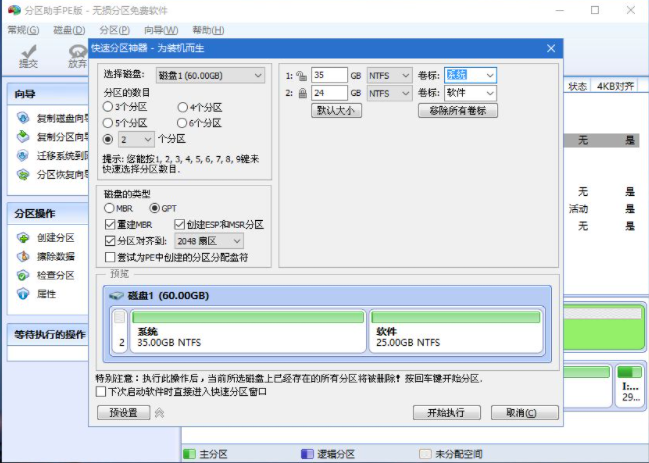Click the 属性 icon in 分区操作 panel

[23, 294]
